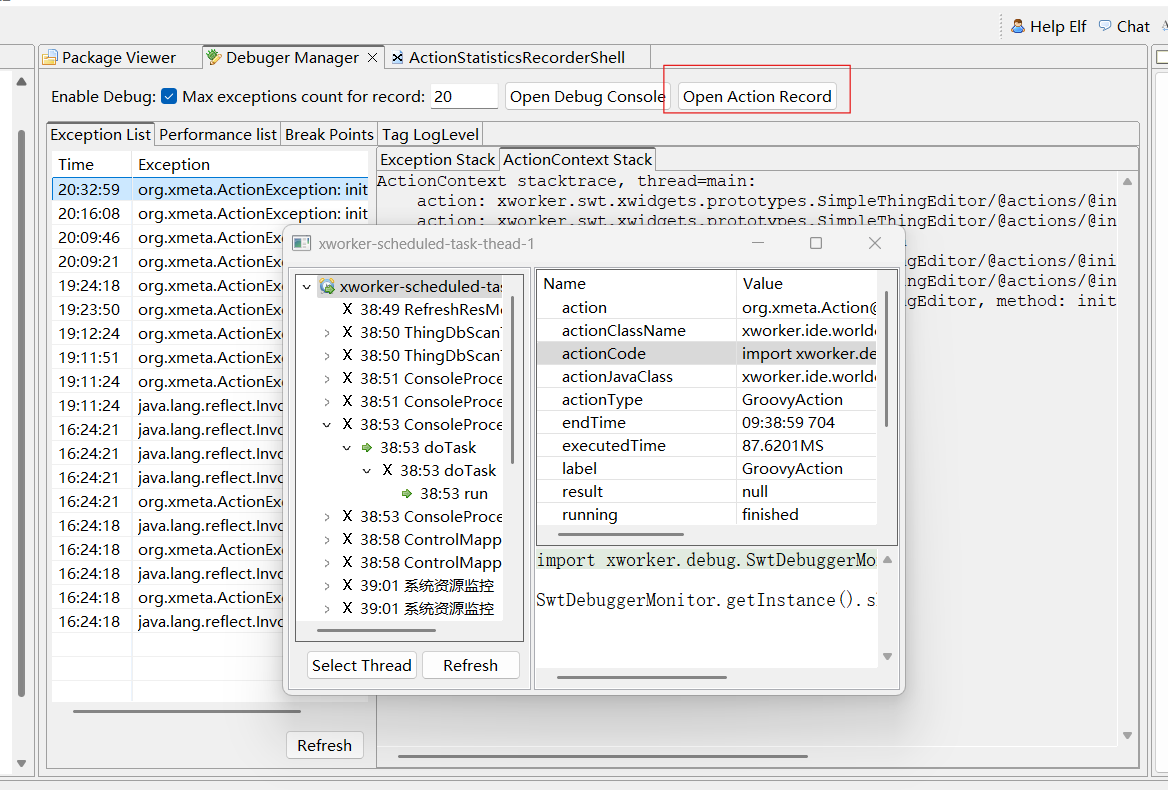Select the actionType property row
The width and height of the screenshot is (1168, 790).
[x=707, y=400]
